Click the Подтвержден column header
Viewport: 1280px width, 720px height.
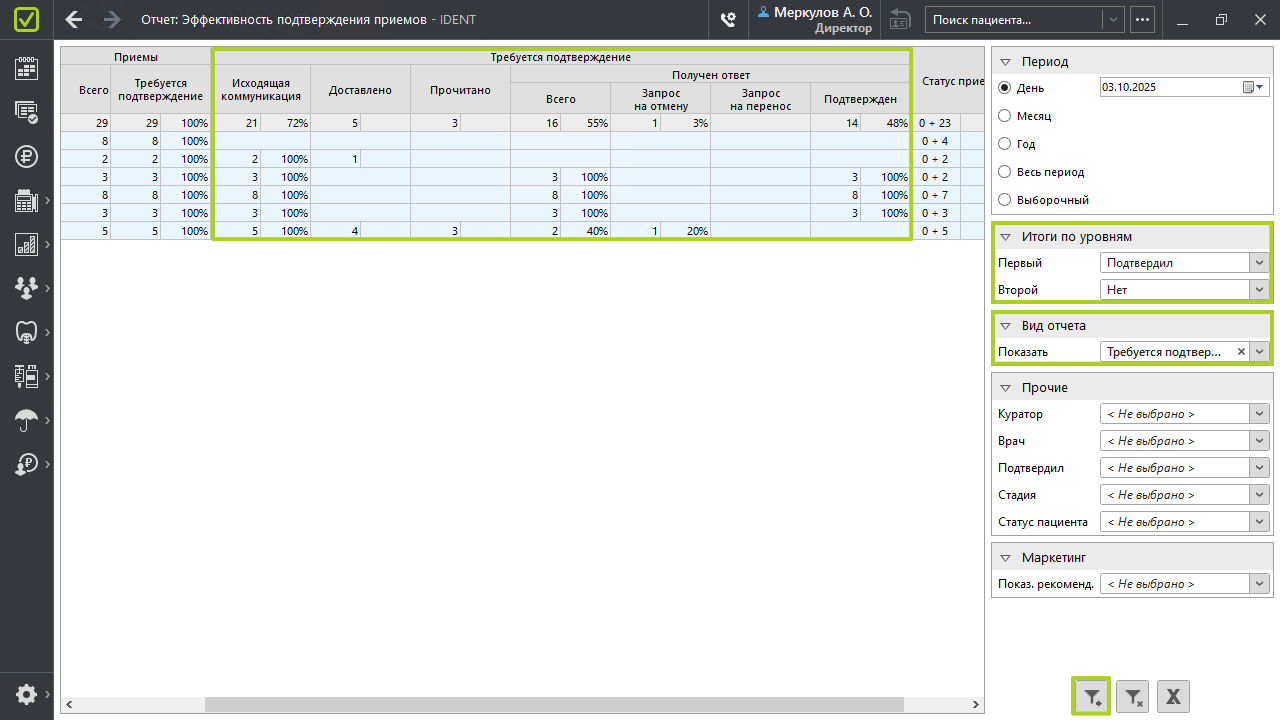point(859,99)
